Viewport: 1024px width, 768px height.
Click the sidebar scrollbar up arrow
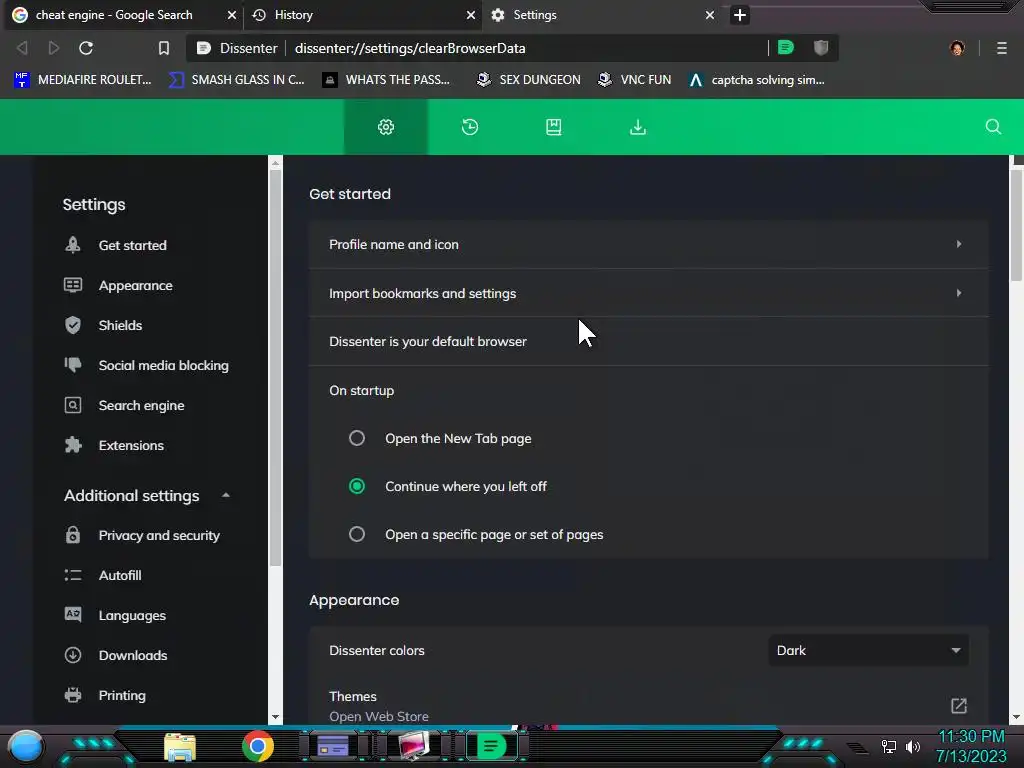coord(276,163)
